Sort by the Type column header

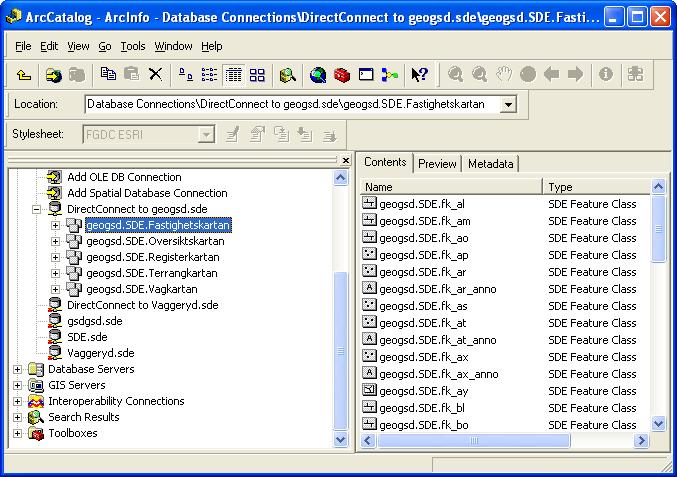pyautogui.click(x=597, y=187)
